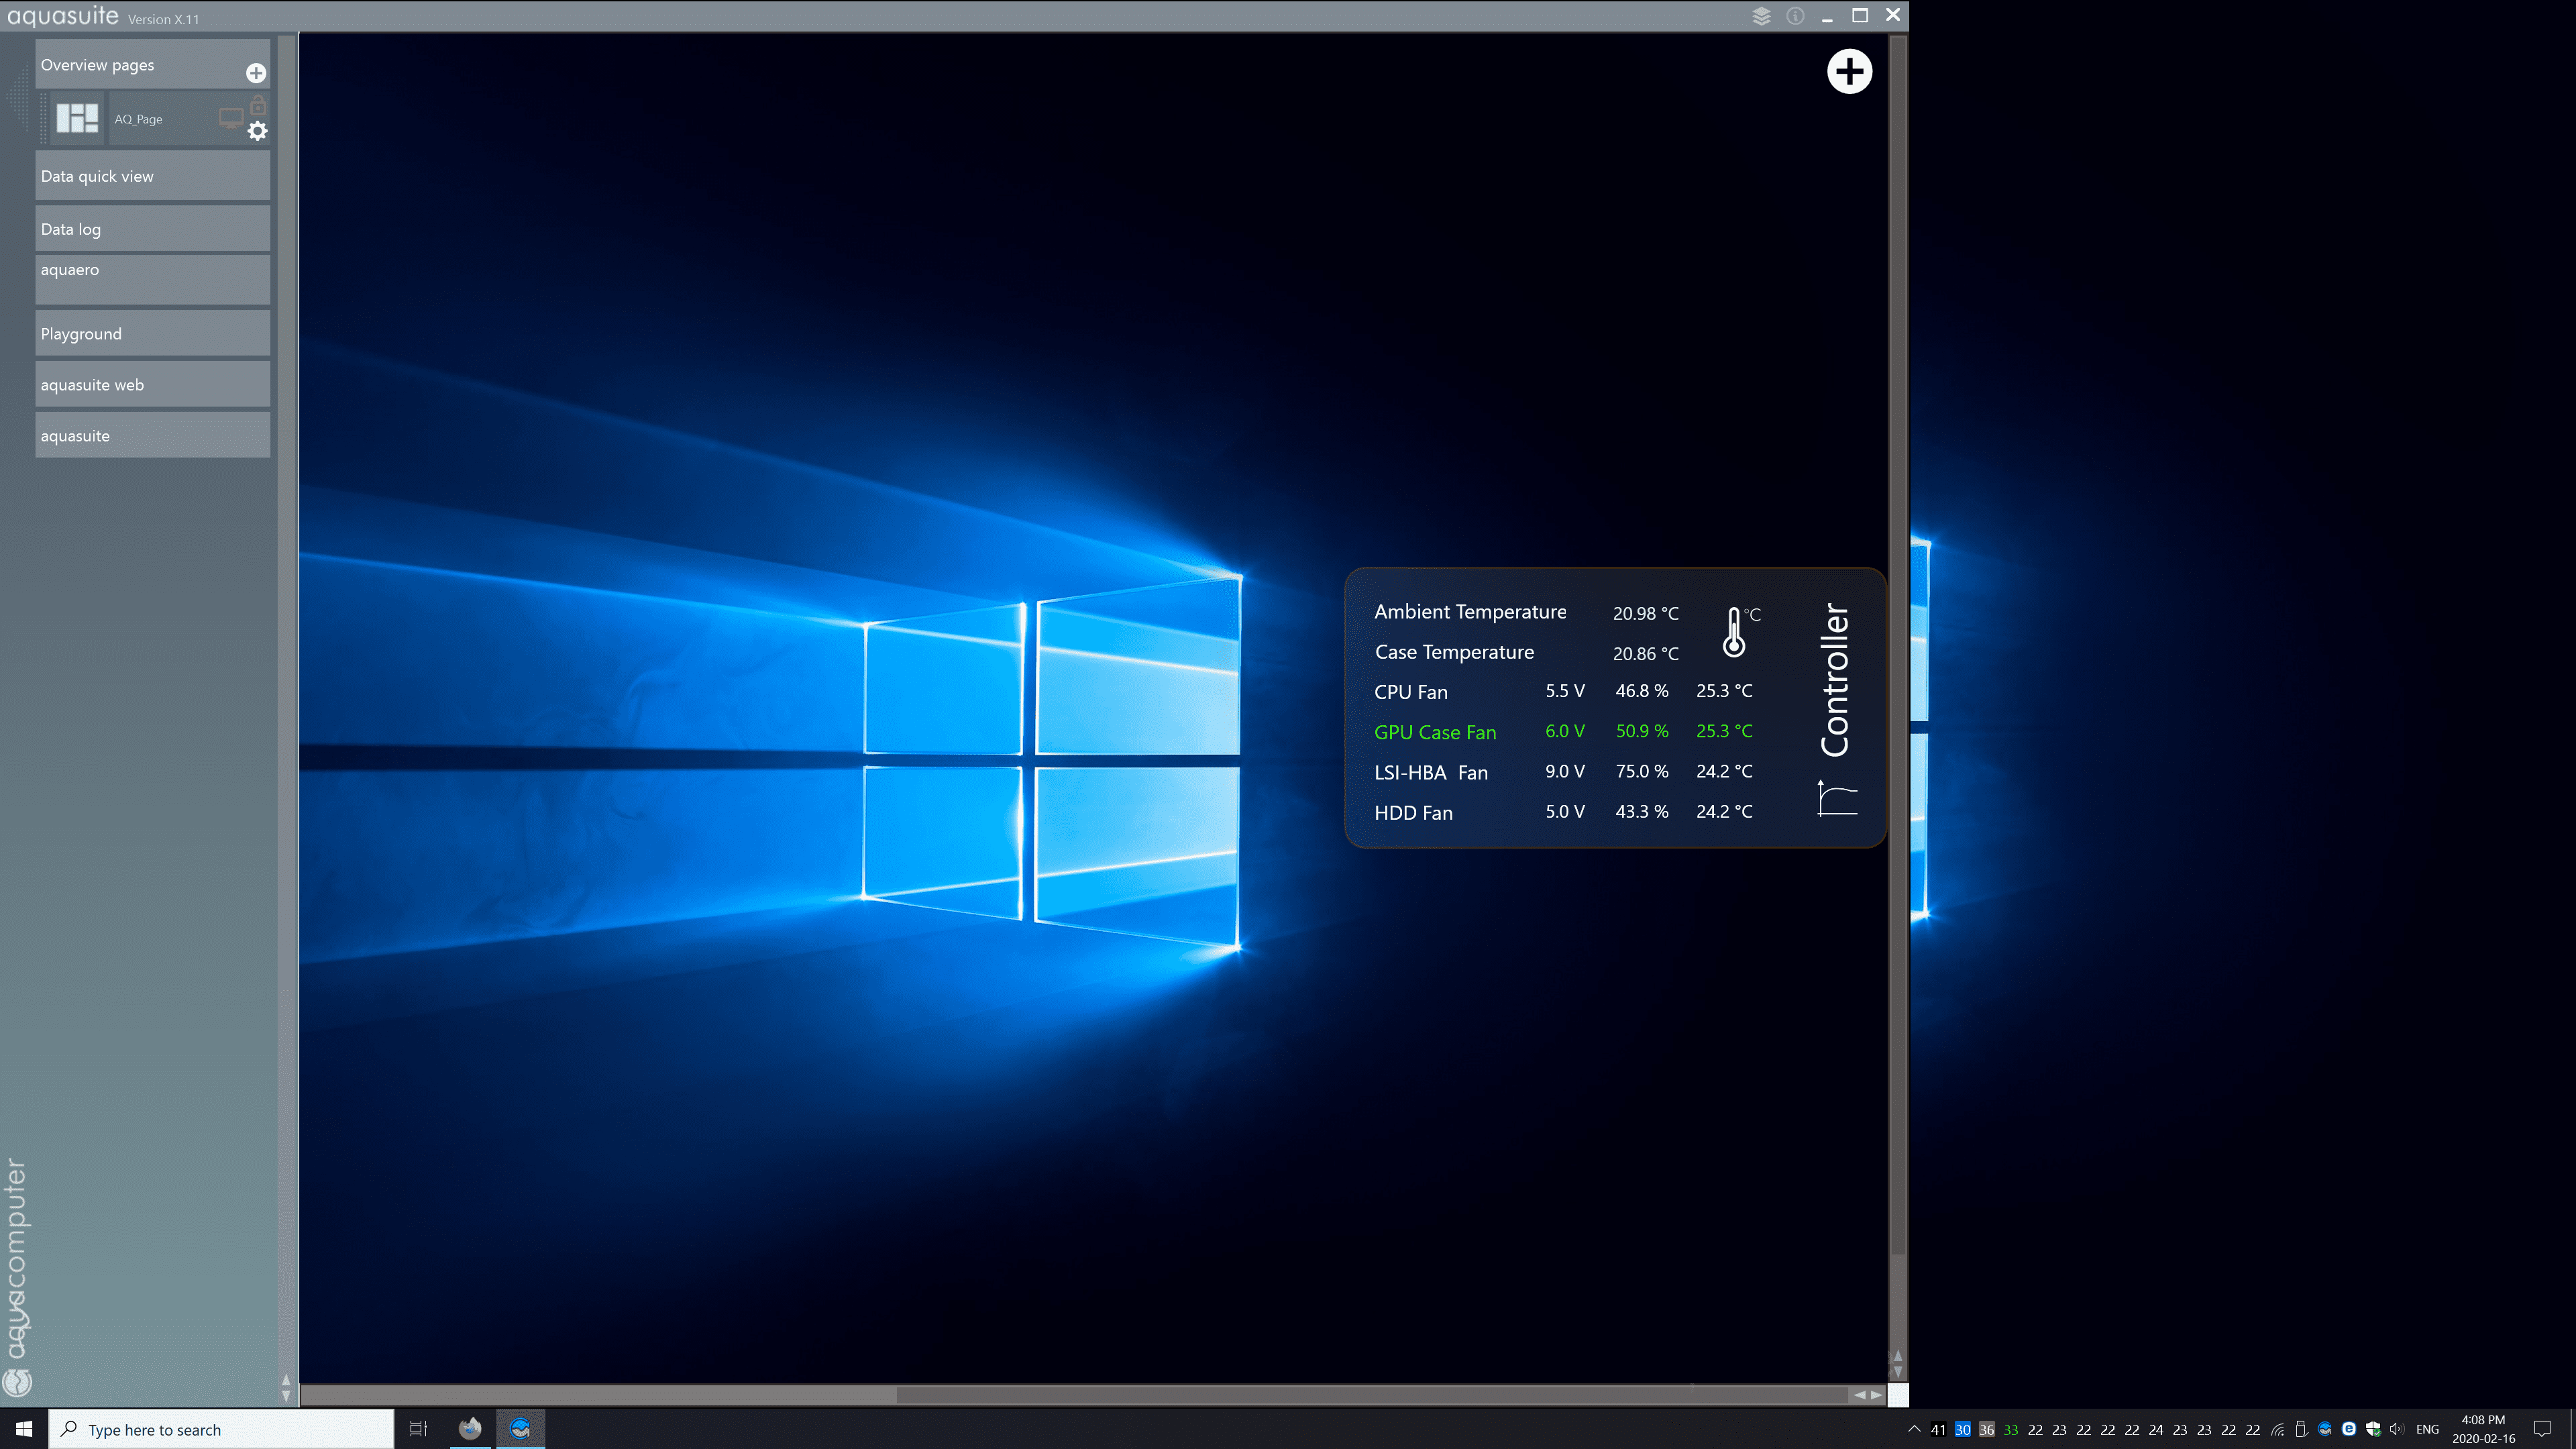
Task: Toggle AQ_Page desktop mode monitor icon
Action: 230,118
